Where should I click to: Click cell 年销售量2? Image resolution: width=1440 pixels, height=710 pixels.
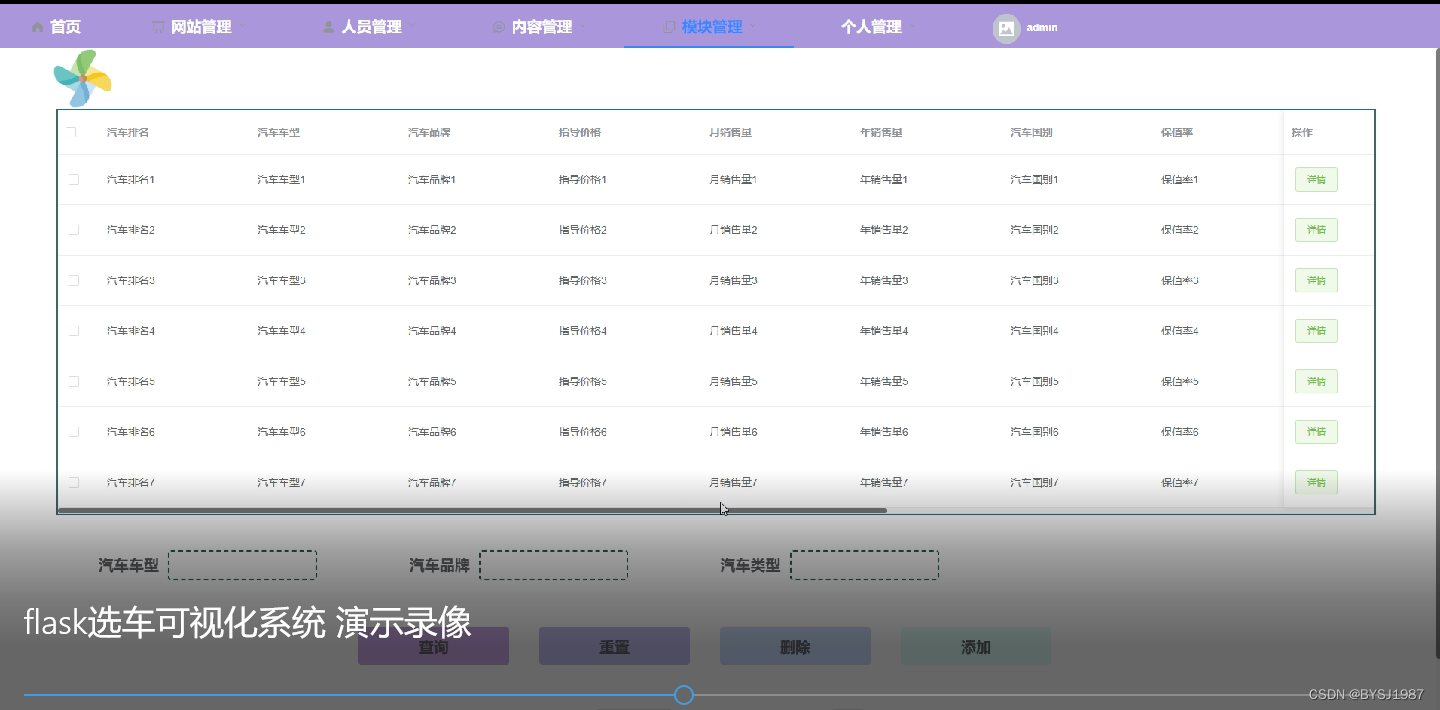(884, 230)
